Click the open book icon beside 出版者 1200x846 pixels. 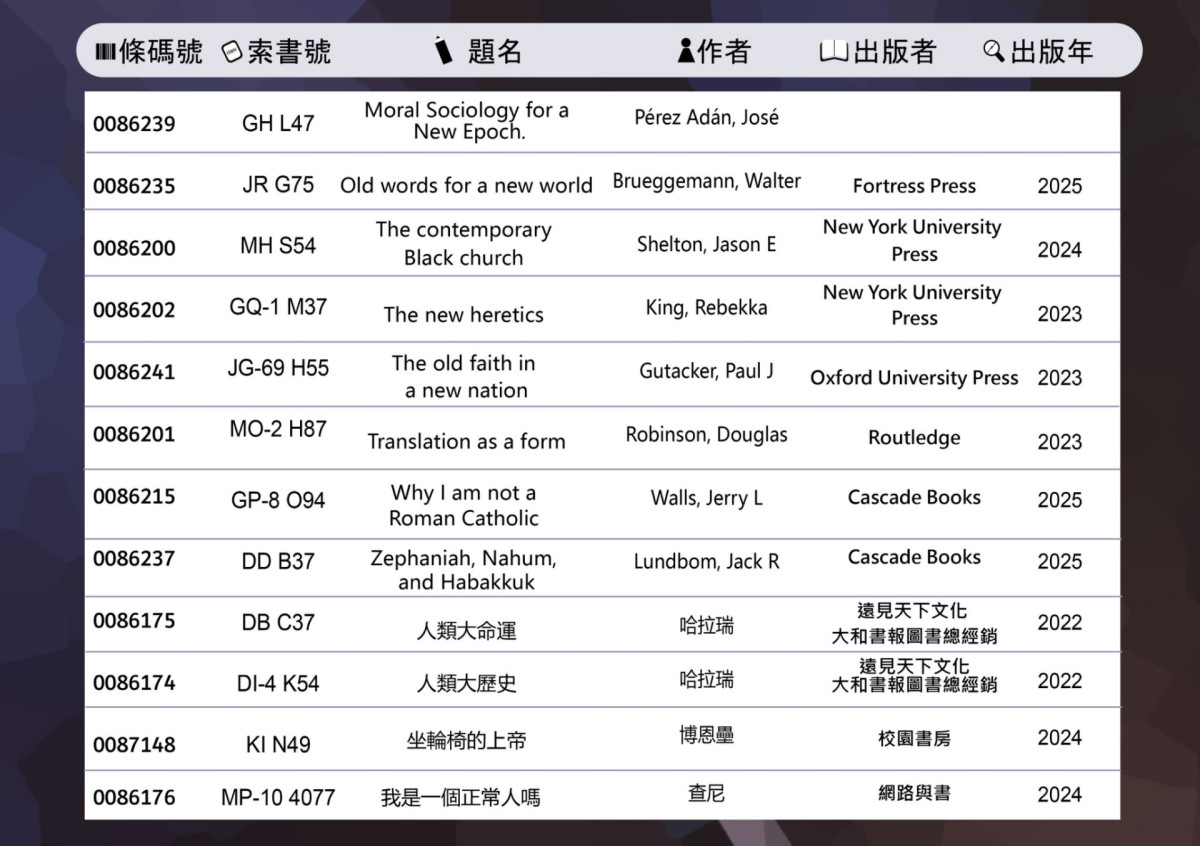833,51
